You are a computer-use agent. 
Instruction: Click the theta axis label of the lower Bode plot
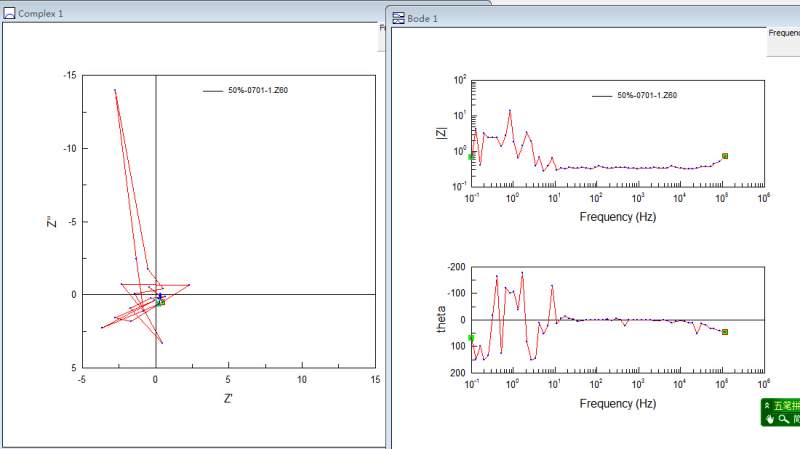pyautogui.click(x=441, y=319)
